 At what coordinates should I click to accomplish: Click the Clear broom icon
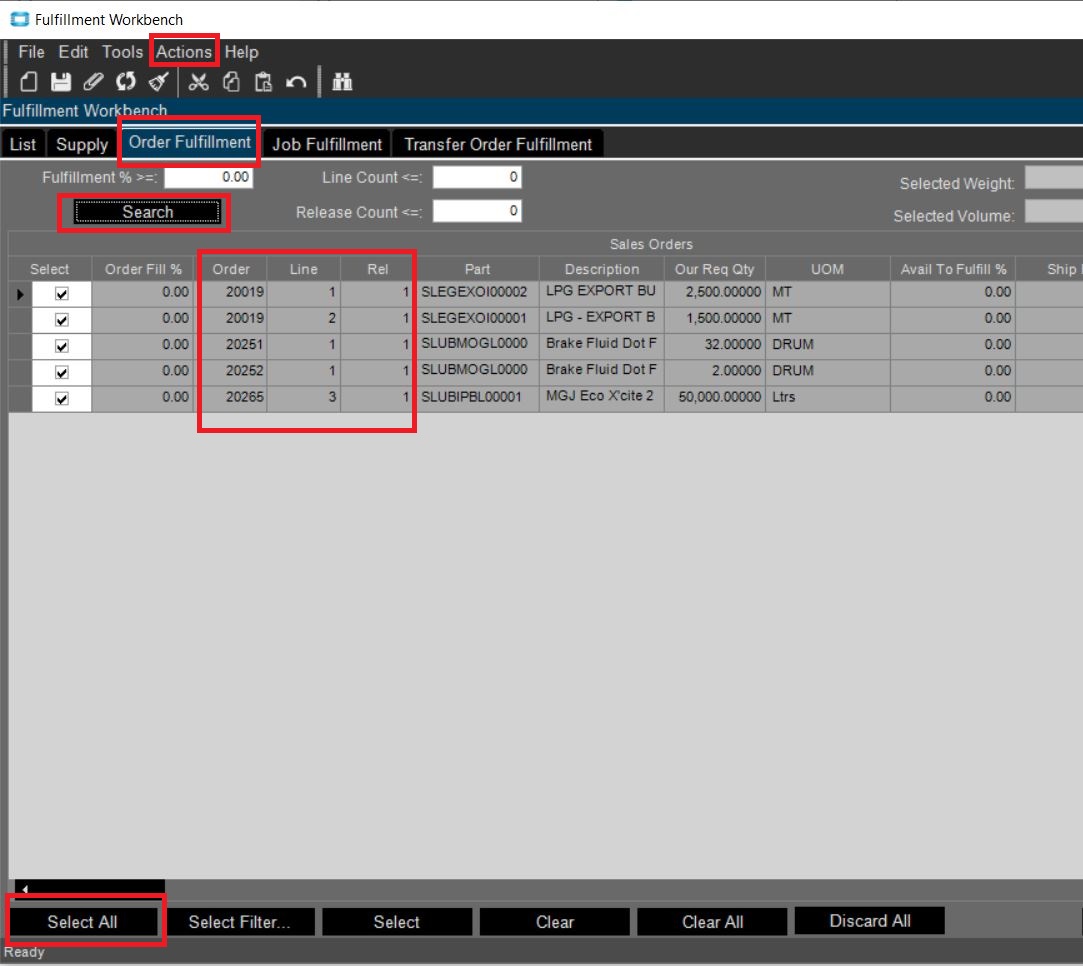(x=158, y=82)
